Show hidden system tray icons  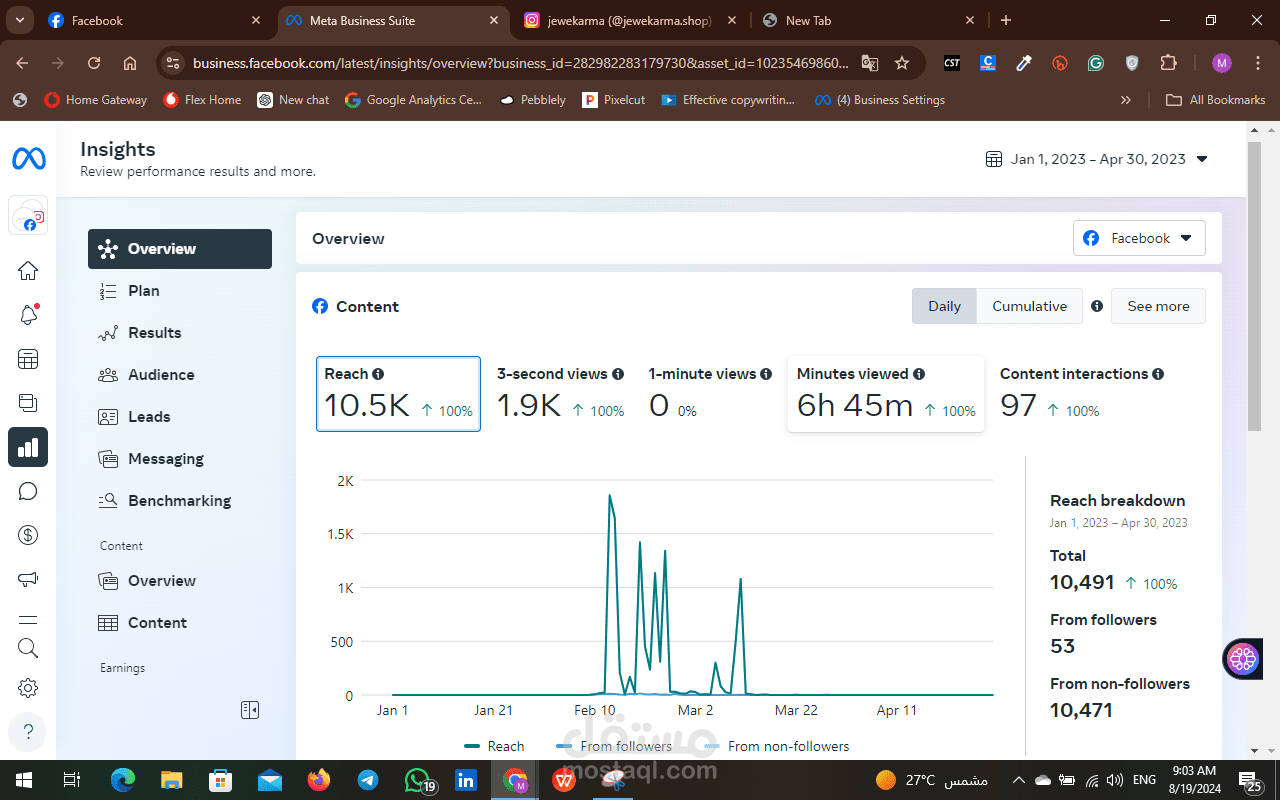1018,780
